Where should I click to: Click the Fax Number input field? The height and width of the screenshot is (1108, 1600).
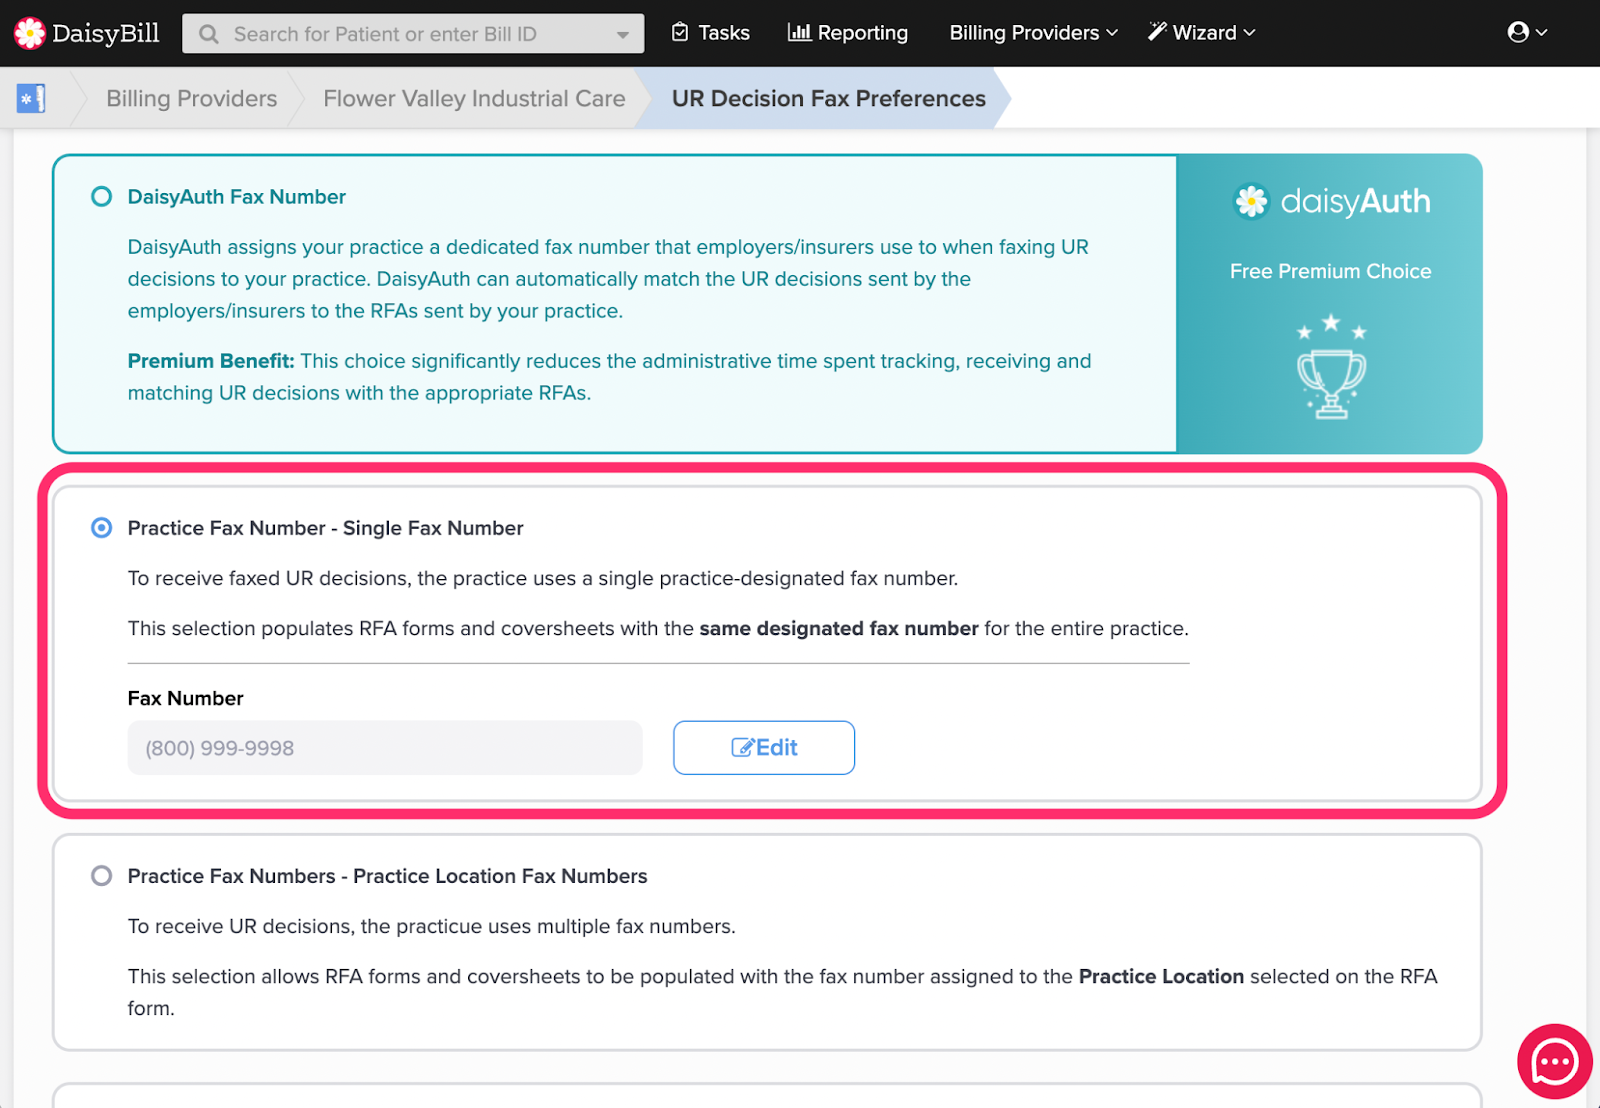point(385,748)
